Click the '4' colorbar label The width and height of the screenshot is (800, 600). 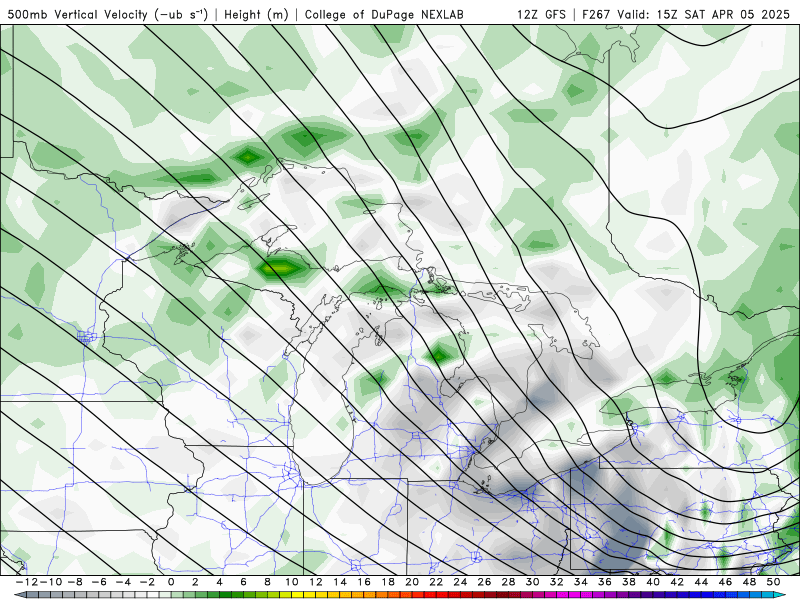pyautogui.click(x=219, y=582)
